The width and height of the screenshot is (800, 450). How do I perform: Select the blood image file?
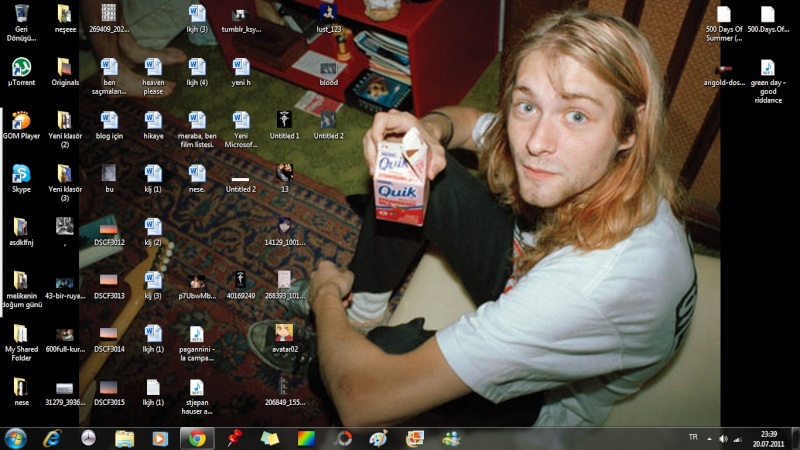coord(328,72)
